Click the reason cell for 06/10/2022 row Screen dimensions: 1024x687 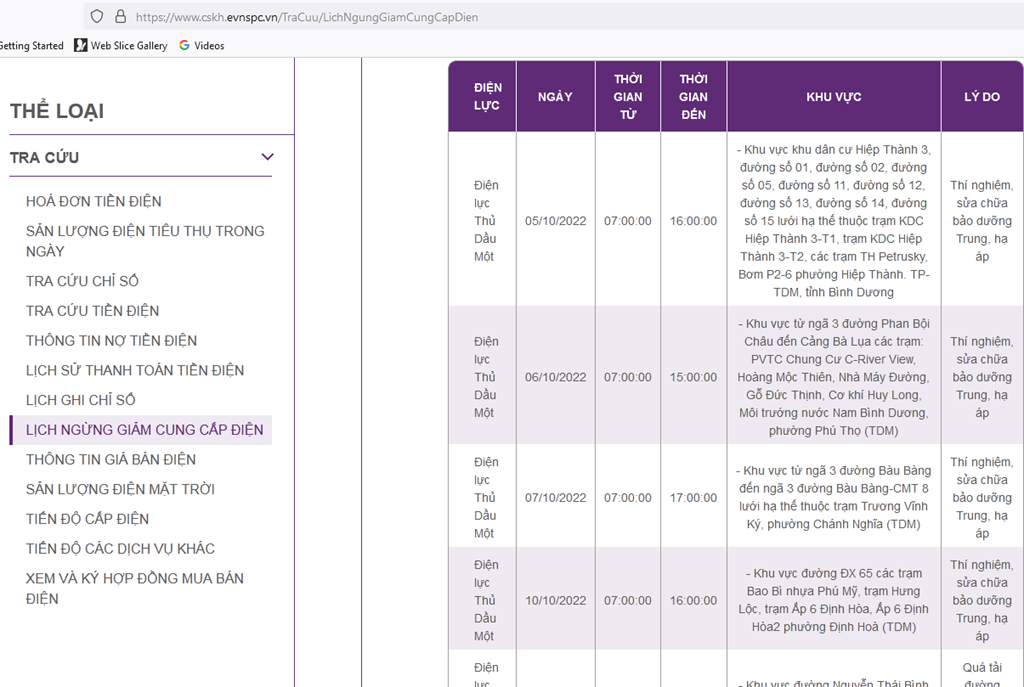coord(982,377)
